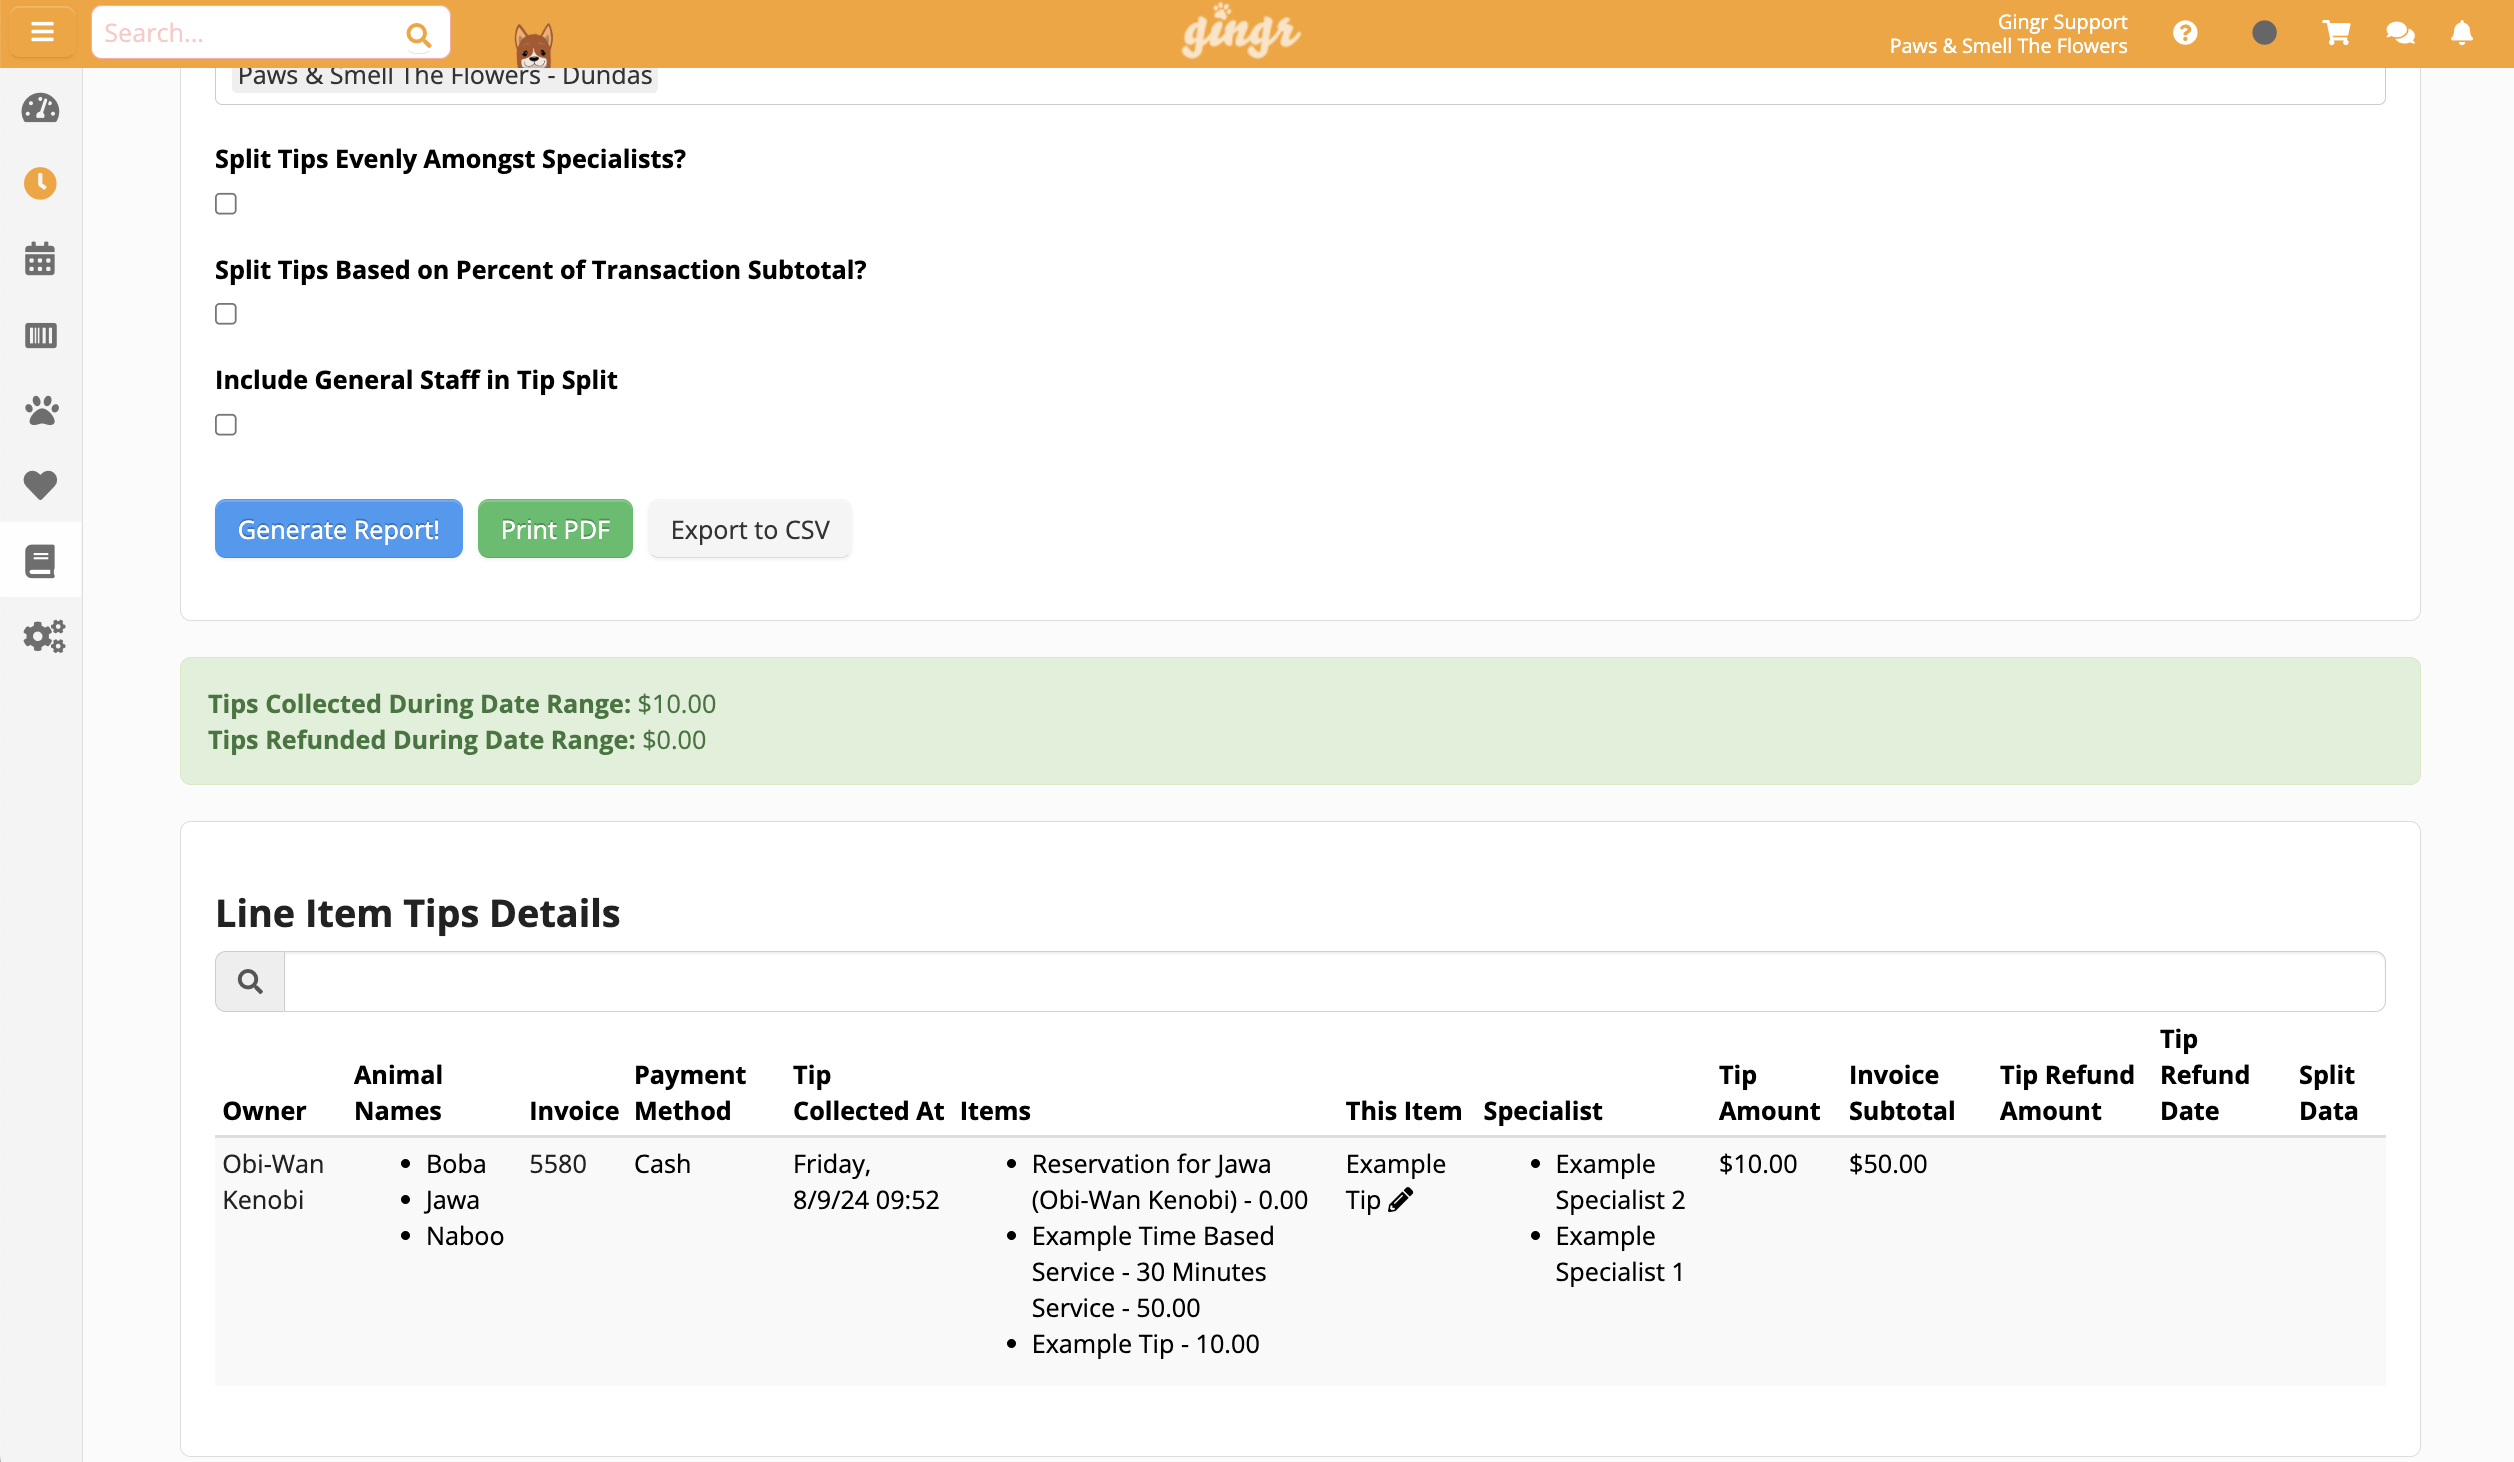Click the barcode icon in the sidebar

coord(40,336)
